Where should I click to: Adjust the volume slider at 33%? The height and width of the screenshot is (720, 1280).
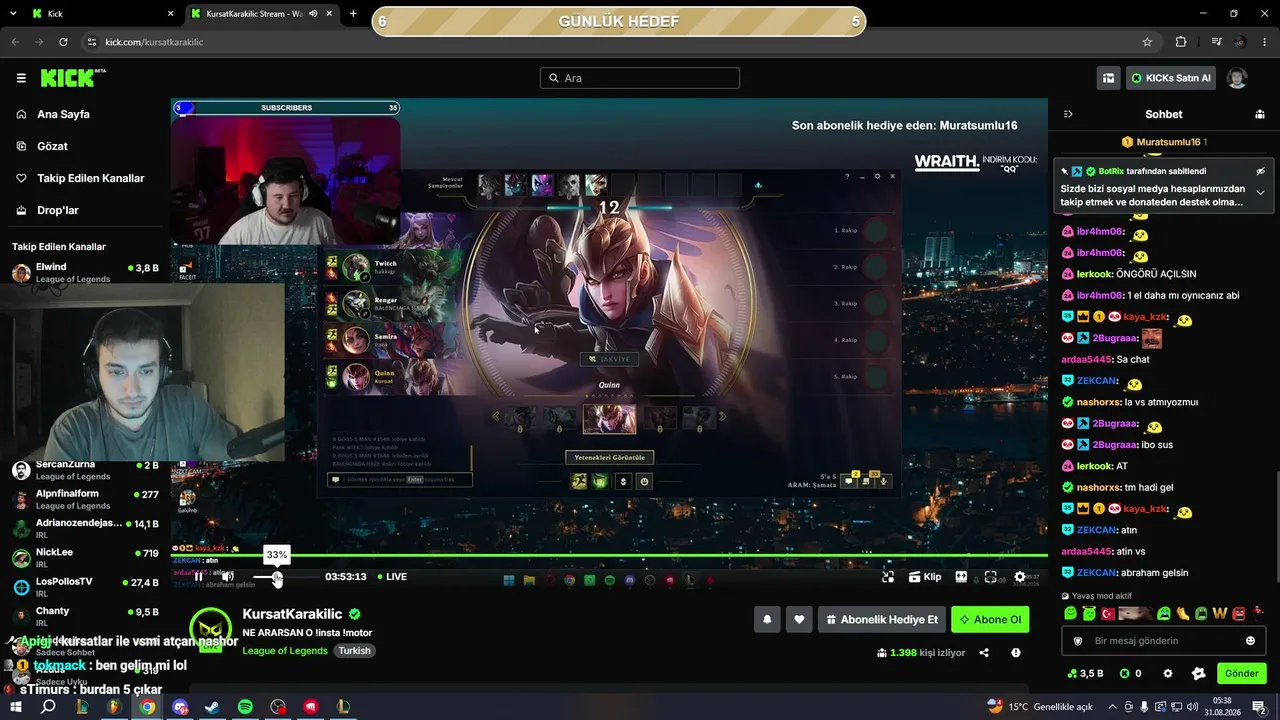pos(277,577)
